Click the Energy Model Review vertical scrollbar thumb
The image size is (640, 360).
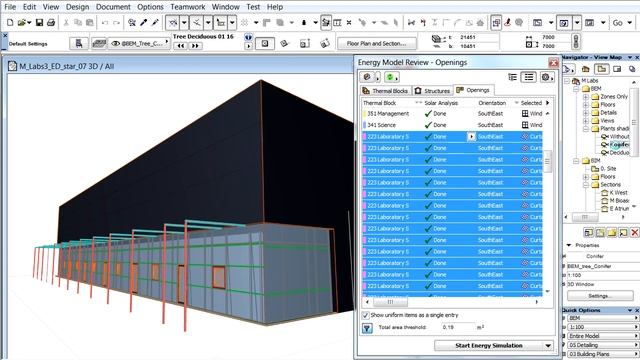(x=547, y=161)
